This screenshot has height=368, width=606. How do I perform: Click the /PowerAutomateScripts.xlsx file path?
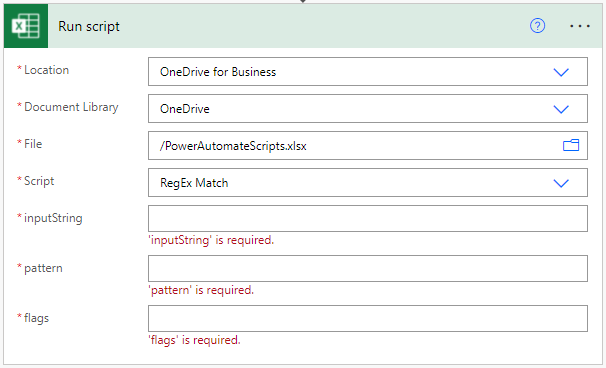point(233,146)
